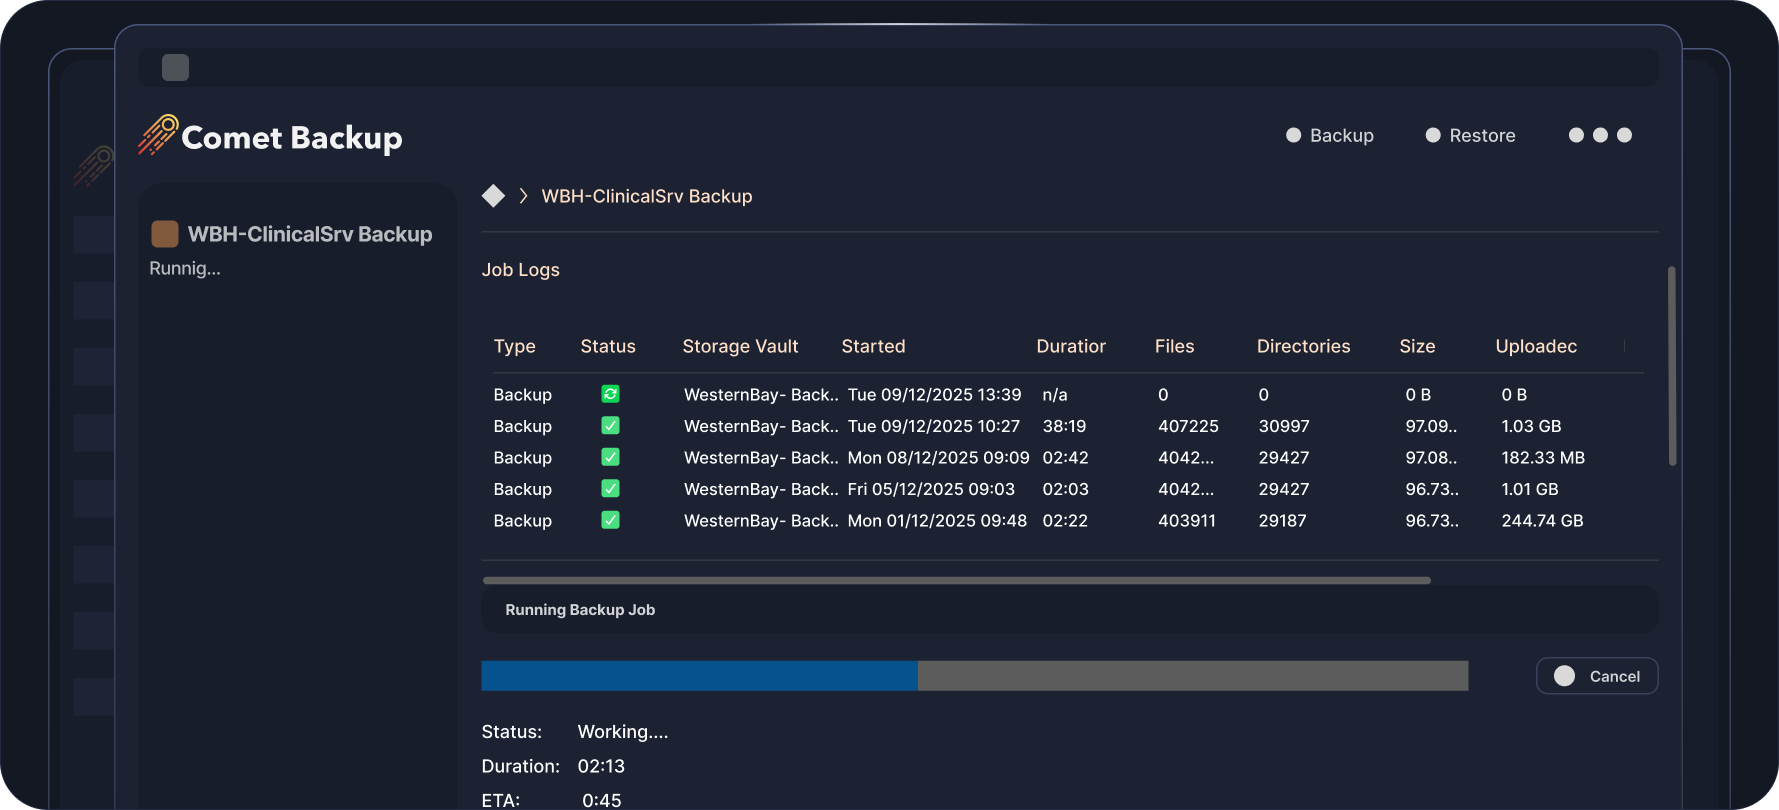1779x810 pixels.
Task: Click the blue backup progress bar
Action: [699, 676]
